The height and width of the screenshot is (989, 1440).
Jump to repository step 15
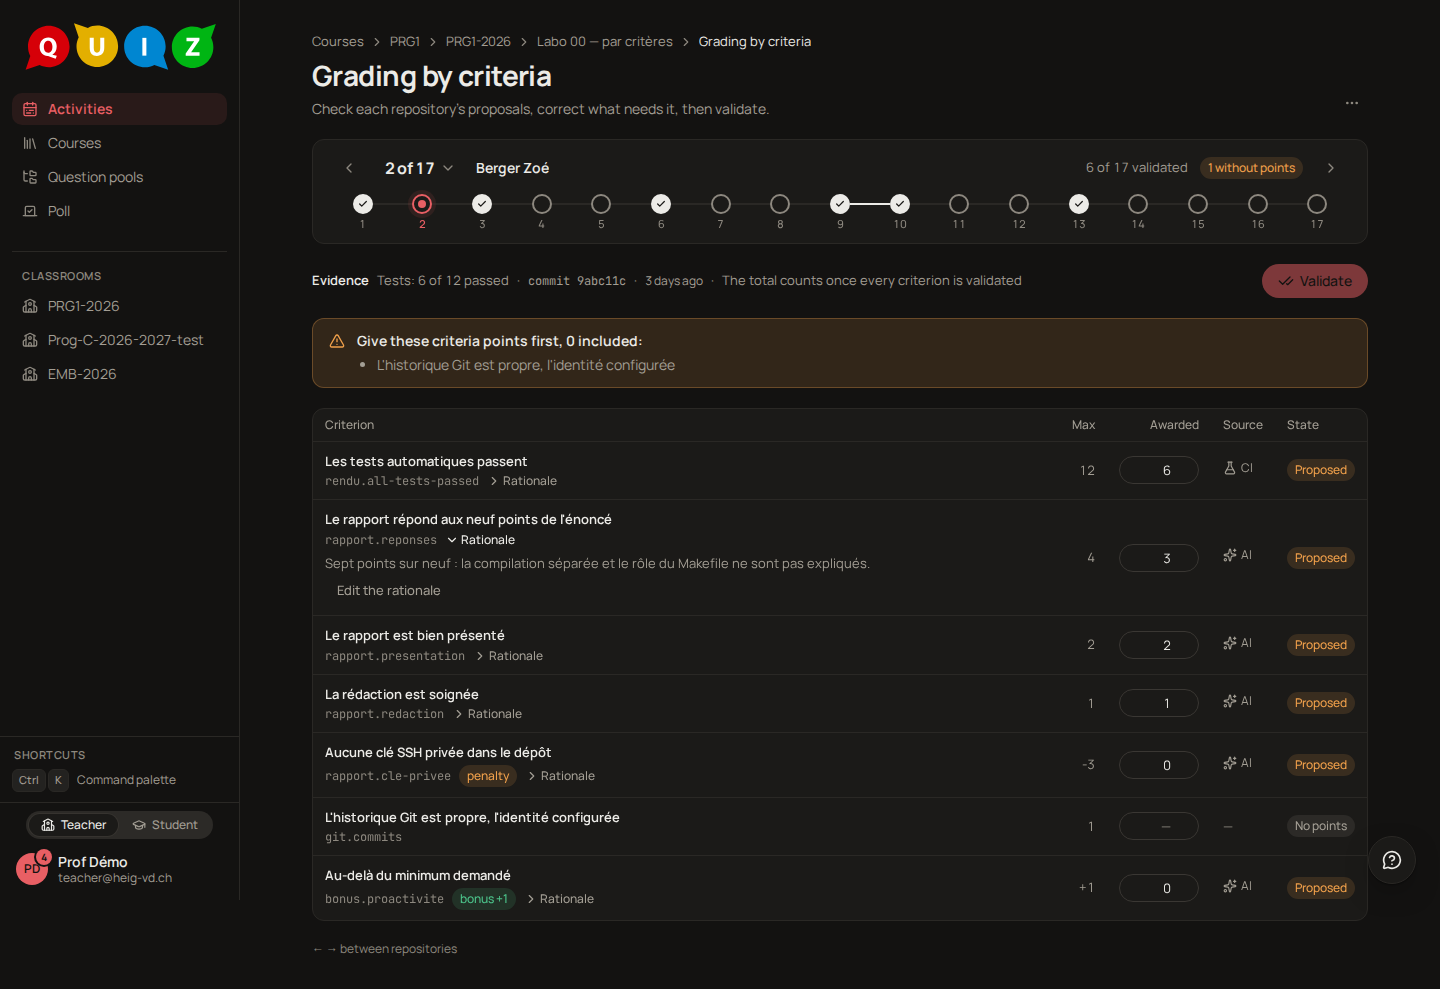[x=1198, y=204]
